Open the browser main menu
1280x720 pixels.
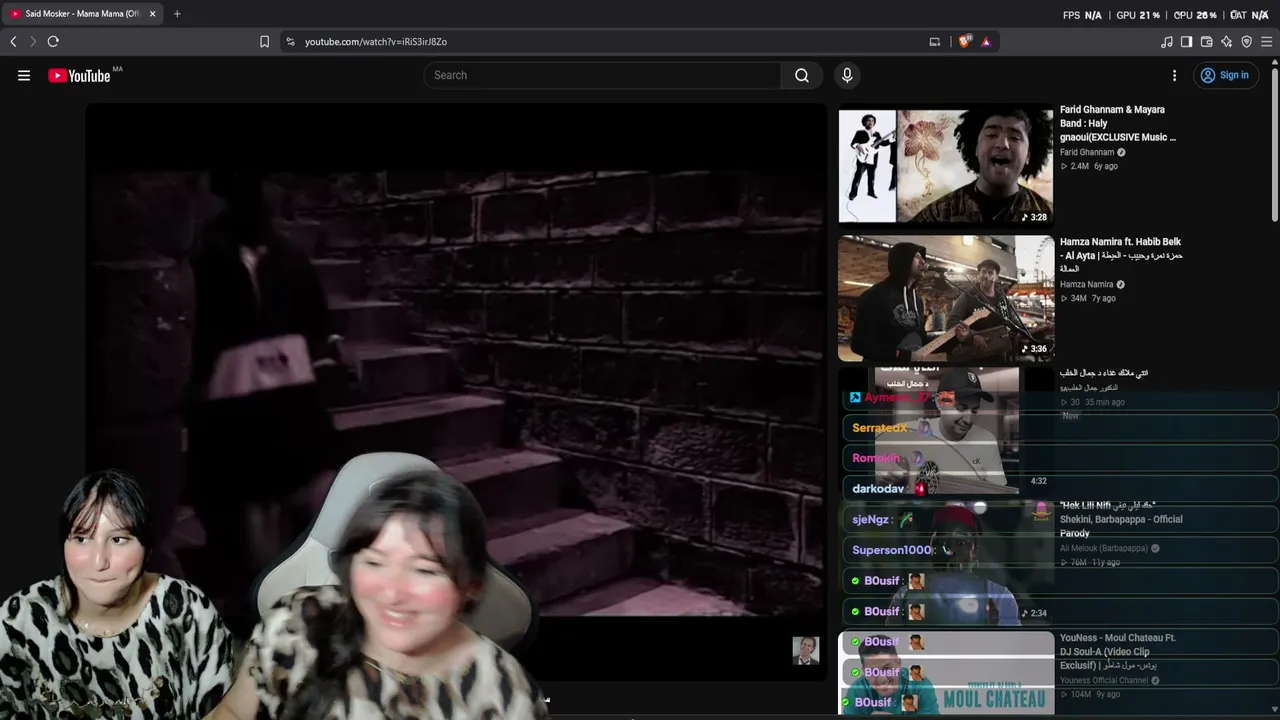[1266, 42]
